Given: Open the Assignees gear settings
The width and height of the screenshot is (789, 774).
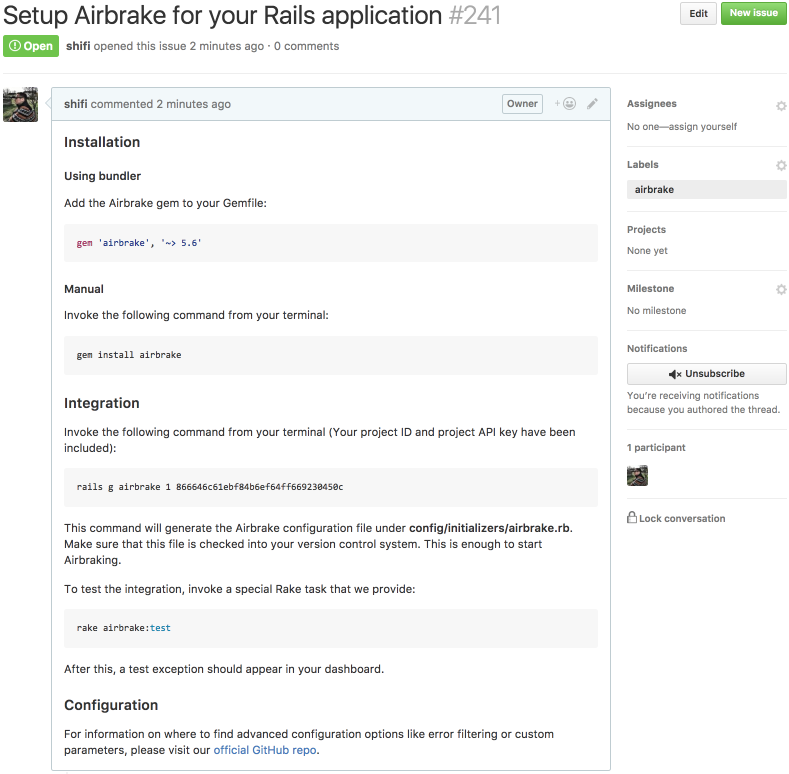Looking at the screenshot, I should tap(781, 106).
